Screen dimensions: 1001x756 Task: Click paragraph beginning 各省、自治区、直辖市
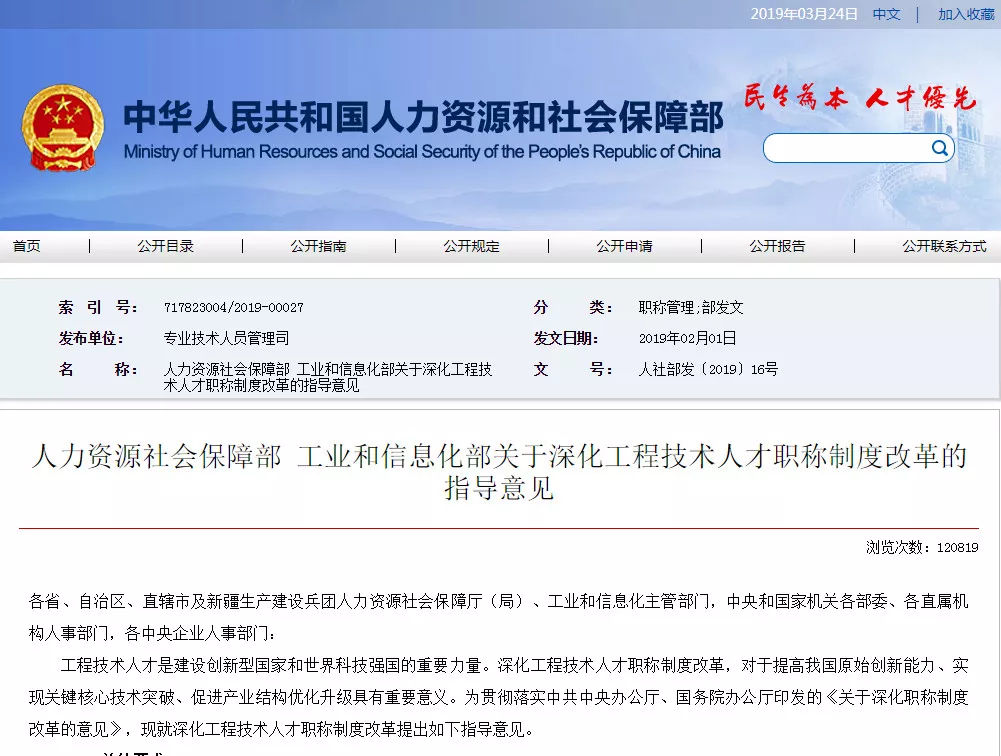tap(499, 617)
